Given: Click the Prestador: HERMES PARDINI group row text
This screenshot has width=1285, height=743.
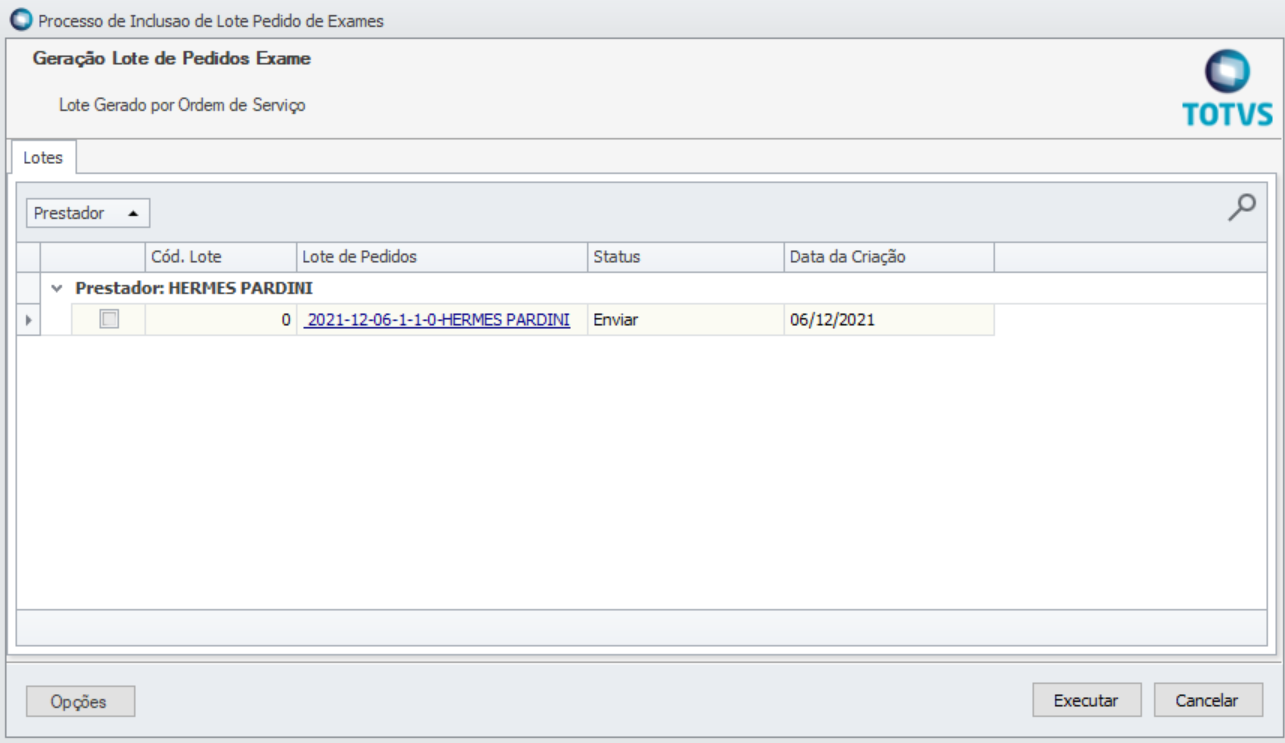Looking at the screenshot, I should [194, 288].
